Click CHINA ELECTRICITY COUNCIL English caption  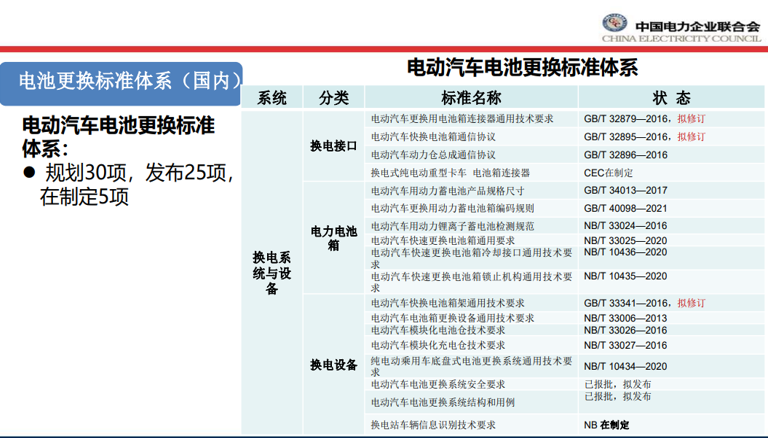[682, 39]
